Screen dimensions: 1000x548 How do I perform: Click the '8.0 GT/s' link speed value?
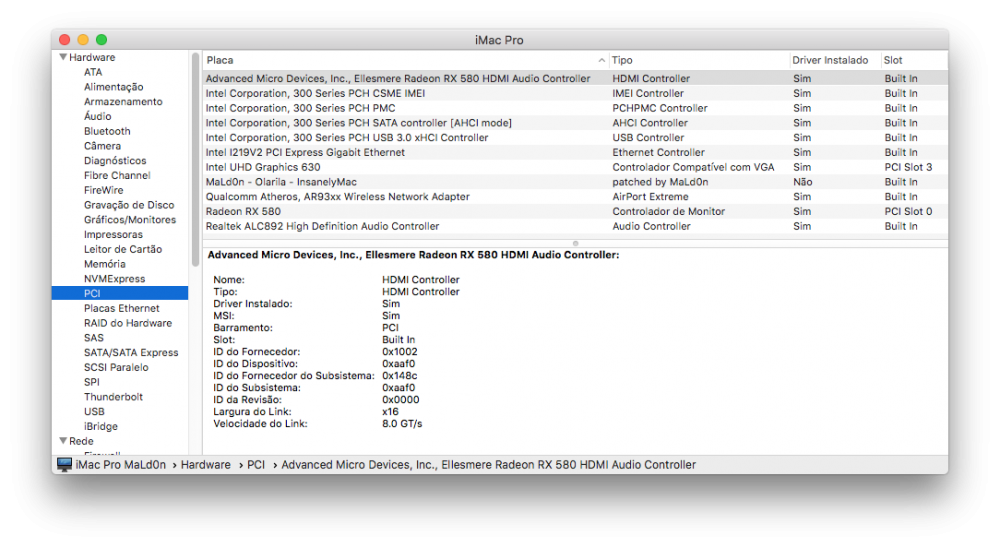tap(402, 424)
